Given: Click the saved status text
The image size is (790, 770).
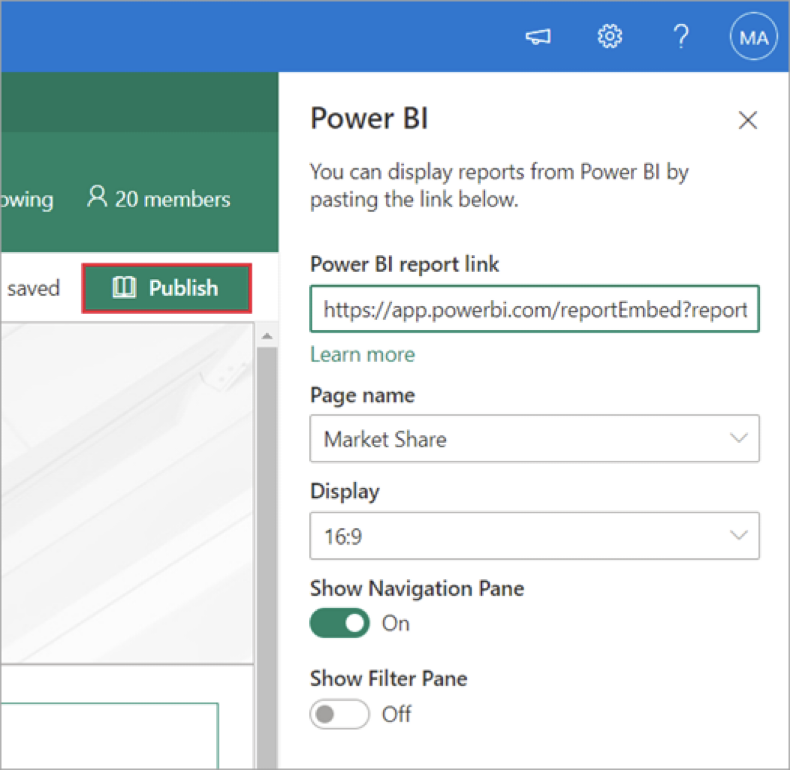Looking at the screenshot, I should 33,288.
